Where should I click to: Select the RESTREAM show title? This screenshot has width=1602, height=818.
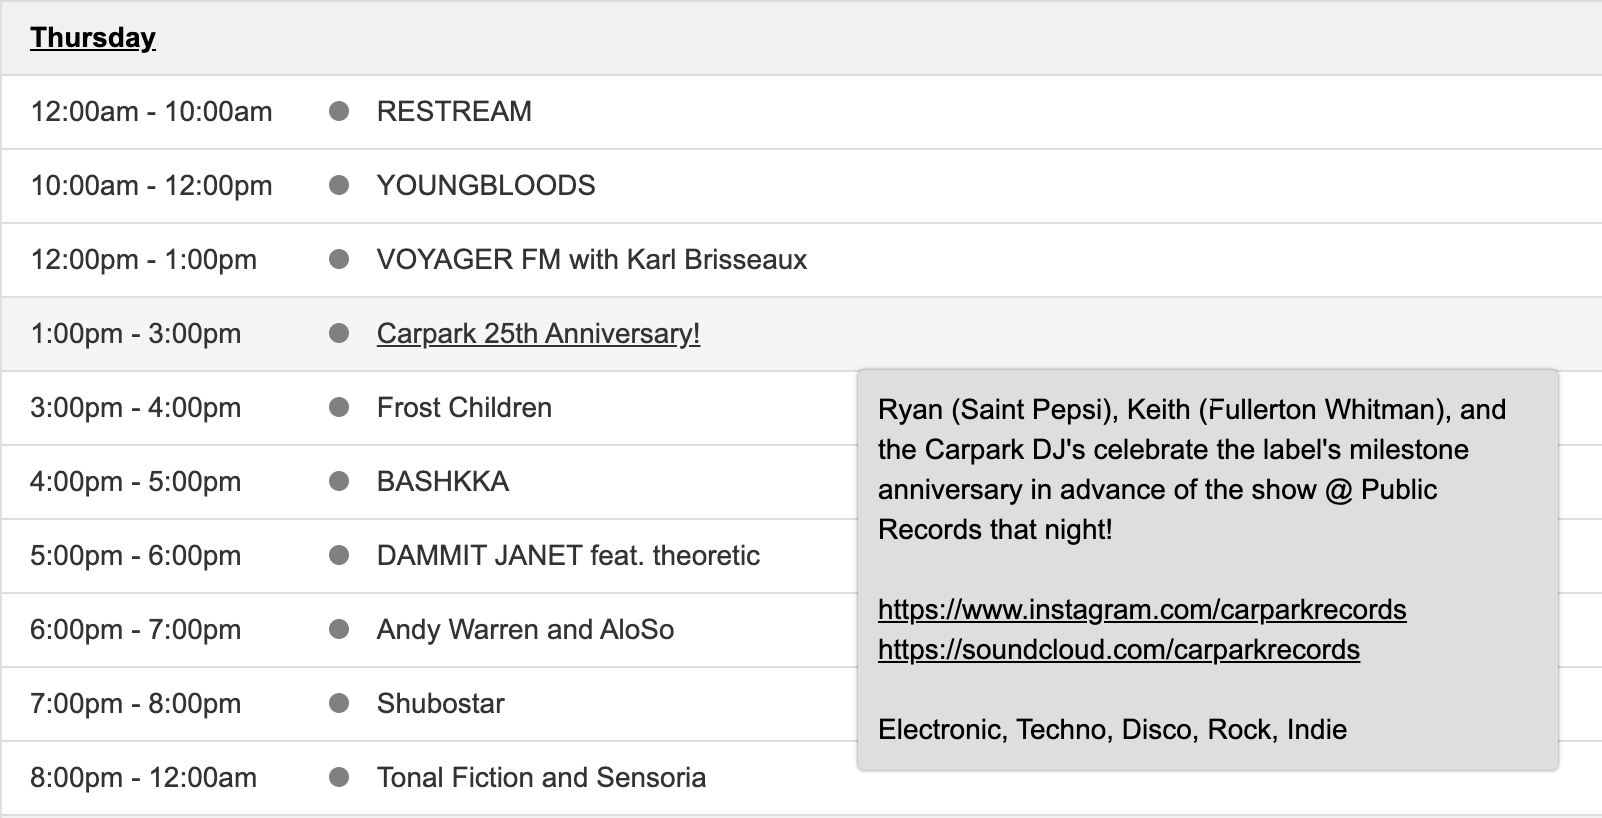(x=454, y=111)
